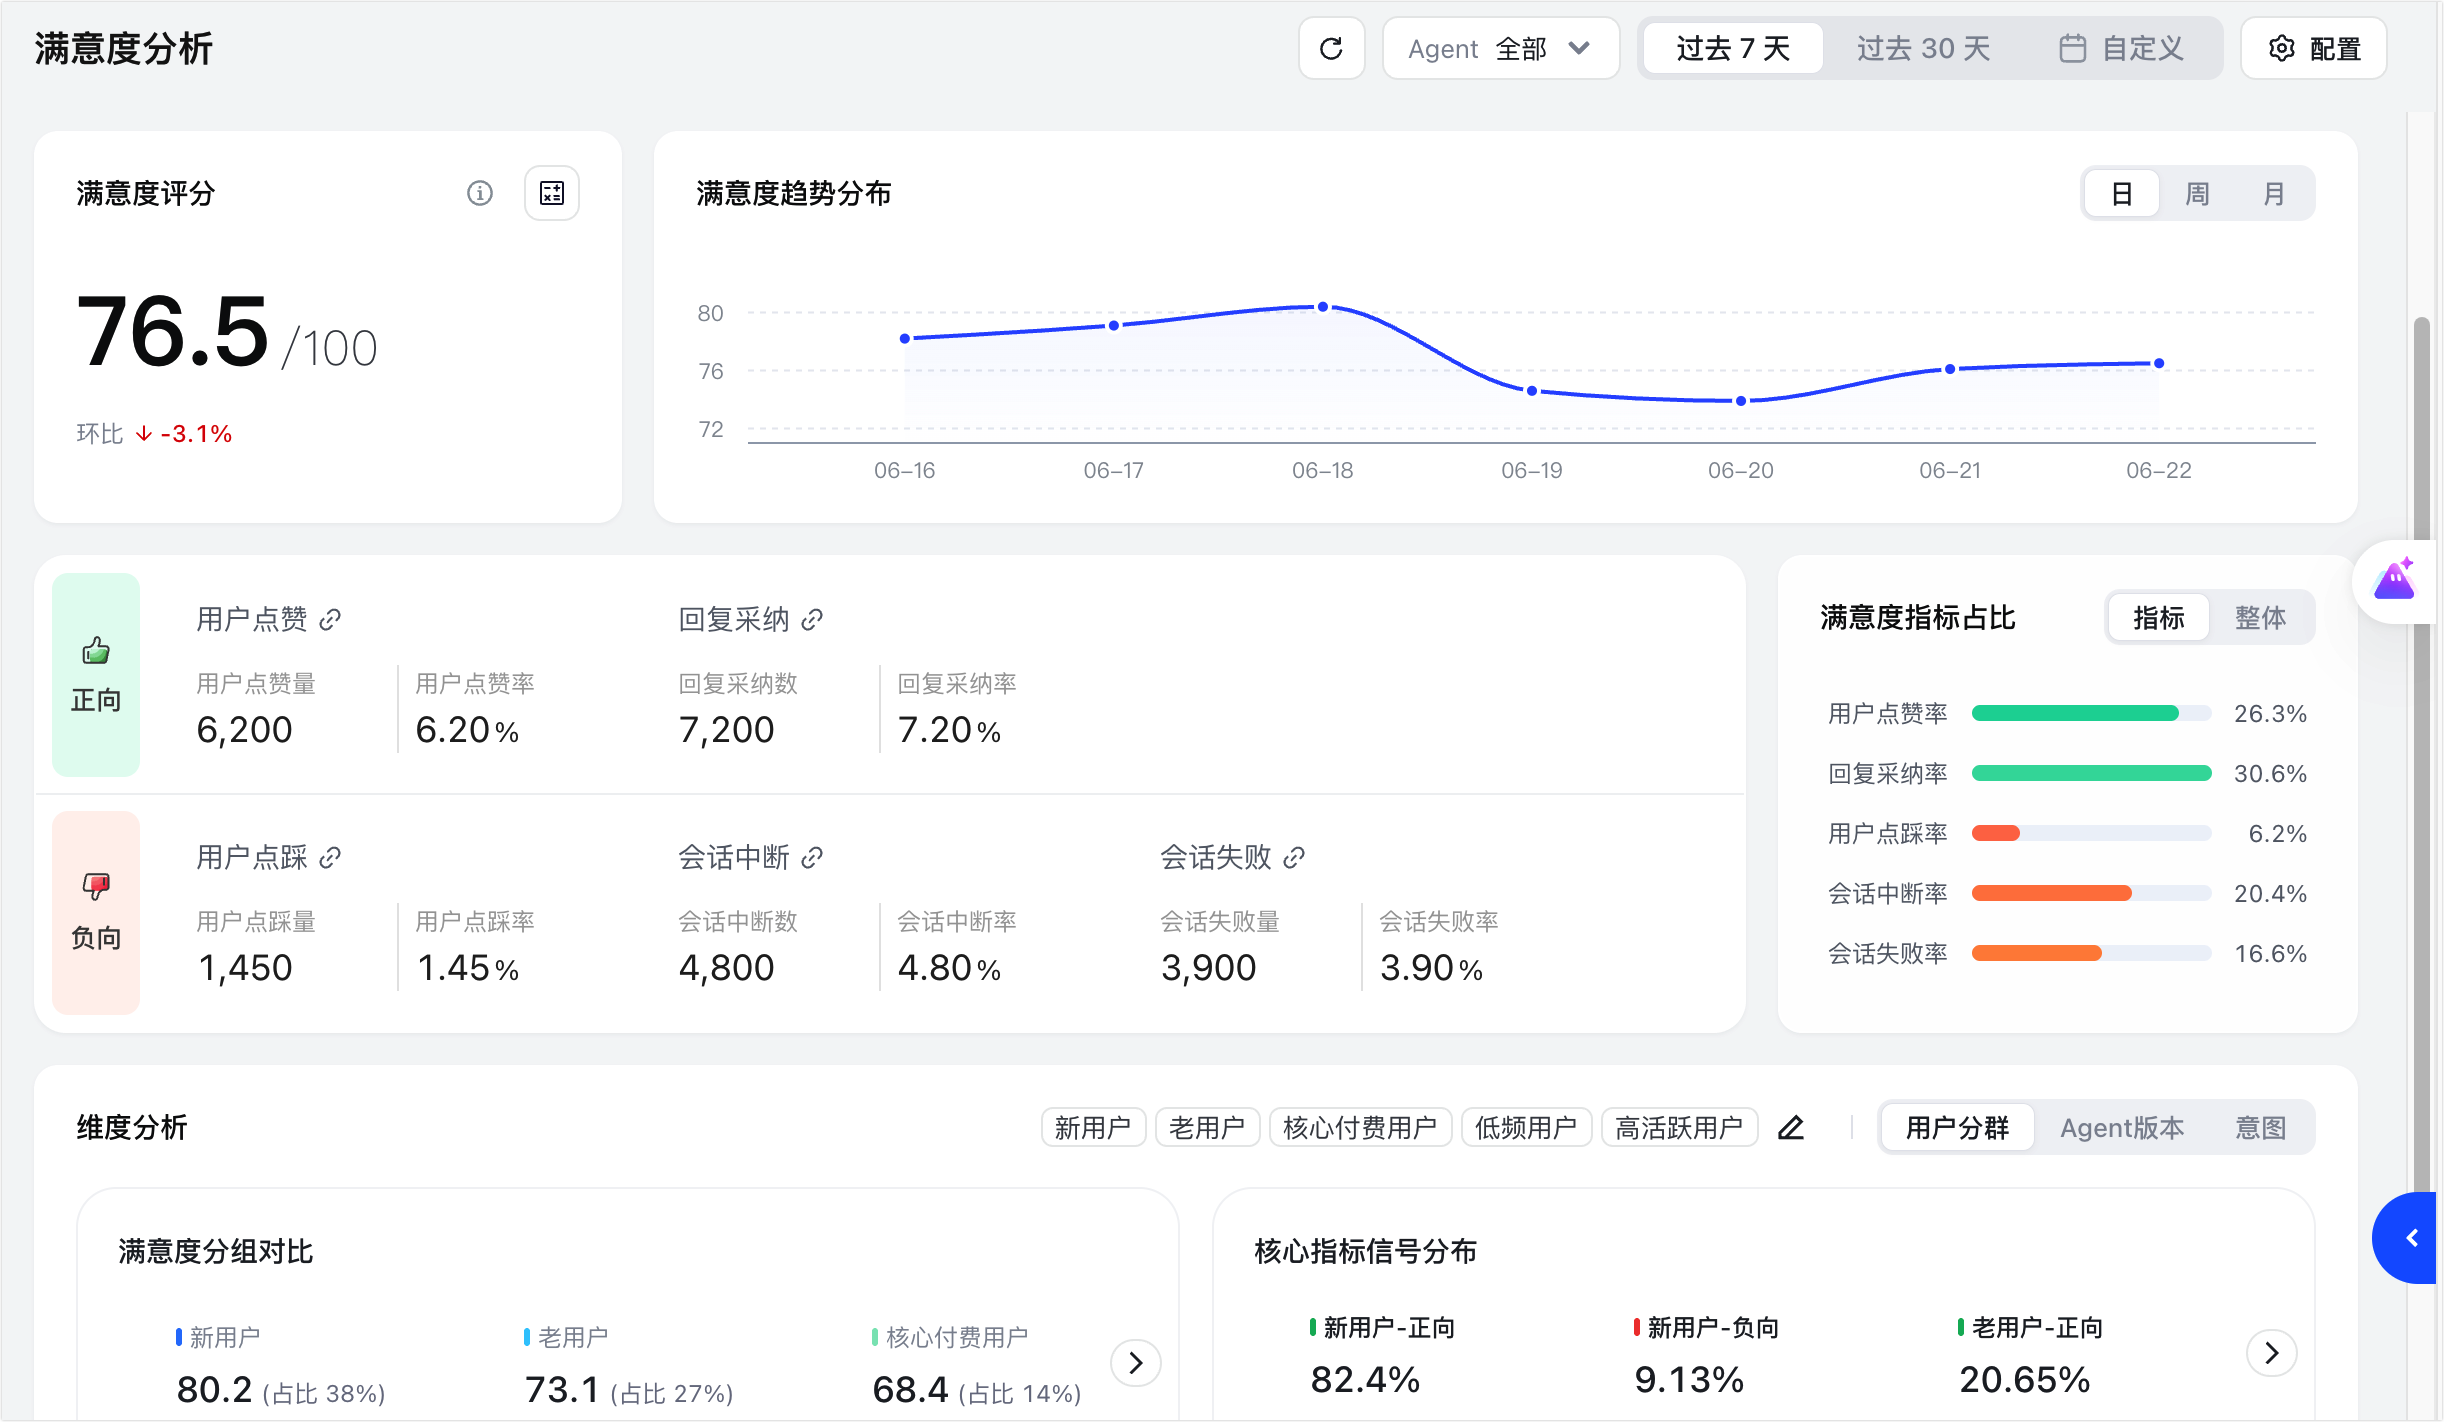This screenshot has height=1422, width=2444.
Task: Click the 新用户 filter tag
Action: (1093, 1128)
